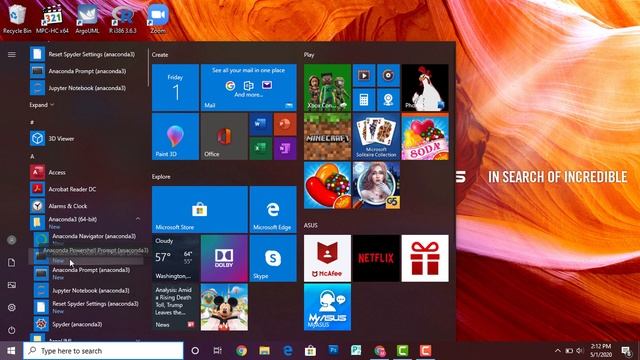Open the weather tile for Washington
This screenshot has height=360, width=640.
pos(176,258)
